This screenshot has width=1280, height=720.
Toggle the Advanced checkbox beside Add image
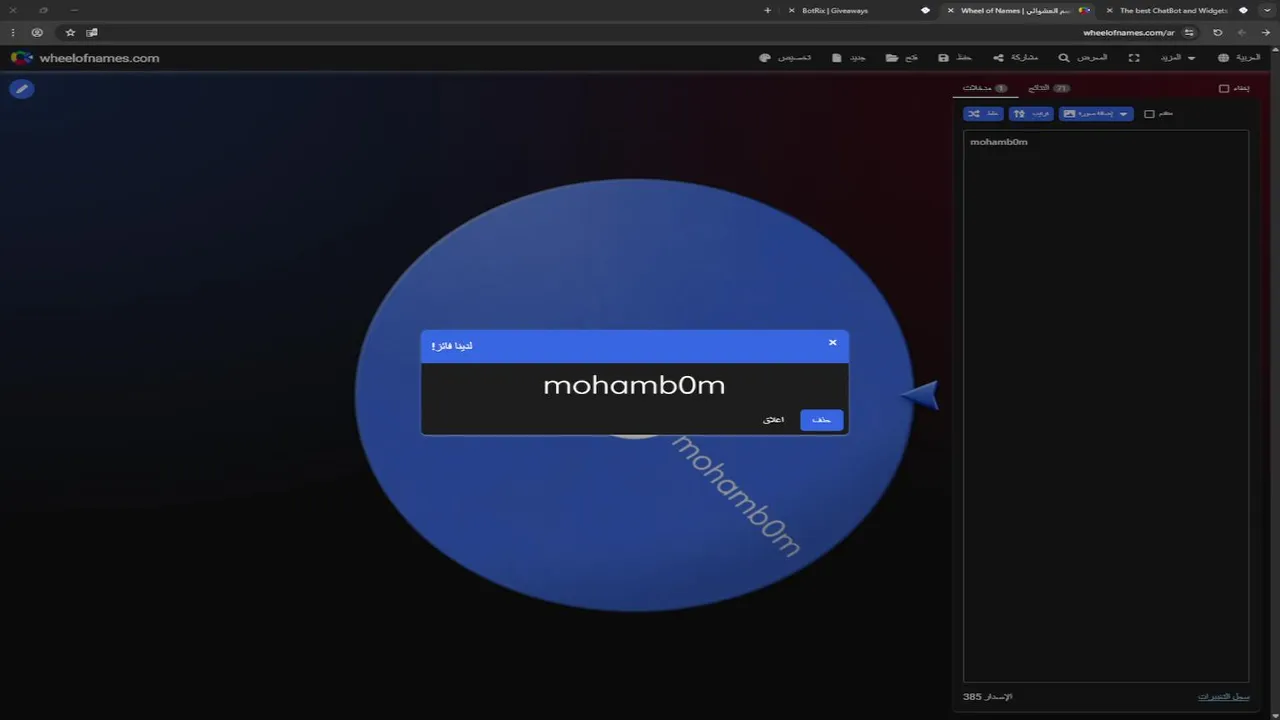[1149, 114]
